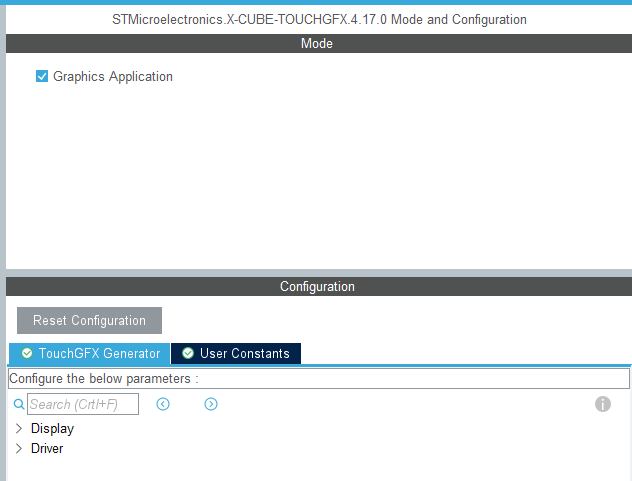Viewport: 632px width, 481px height.
Task: Click the Search (Crtl+F) input field
Action: pyautogui.click(x=83, y=404)
